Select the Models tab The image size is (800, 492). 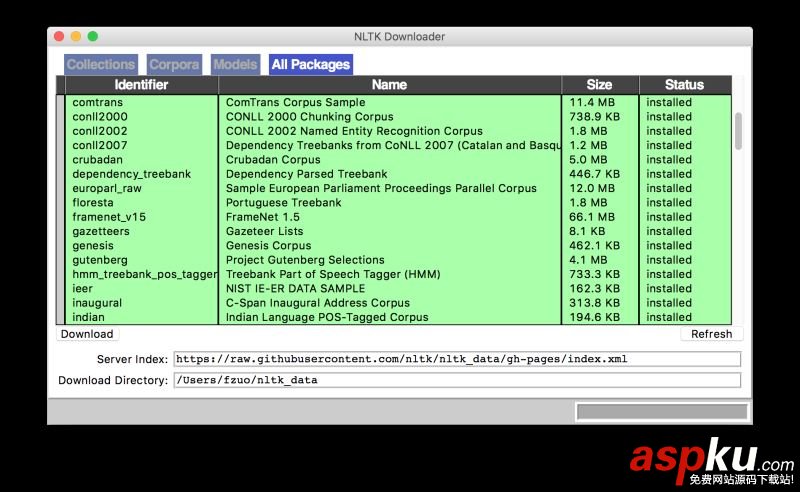click(235, 64)
